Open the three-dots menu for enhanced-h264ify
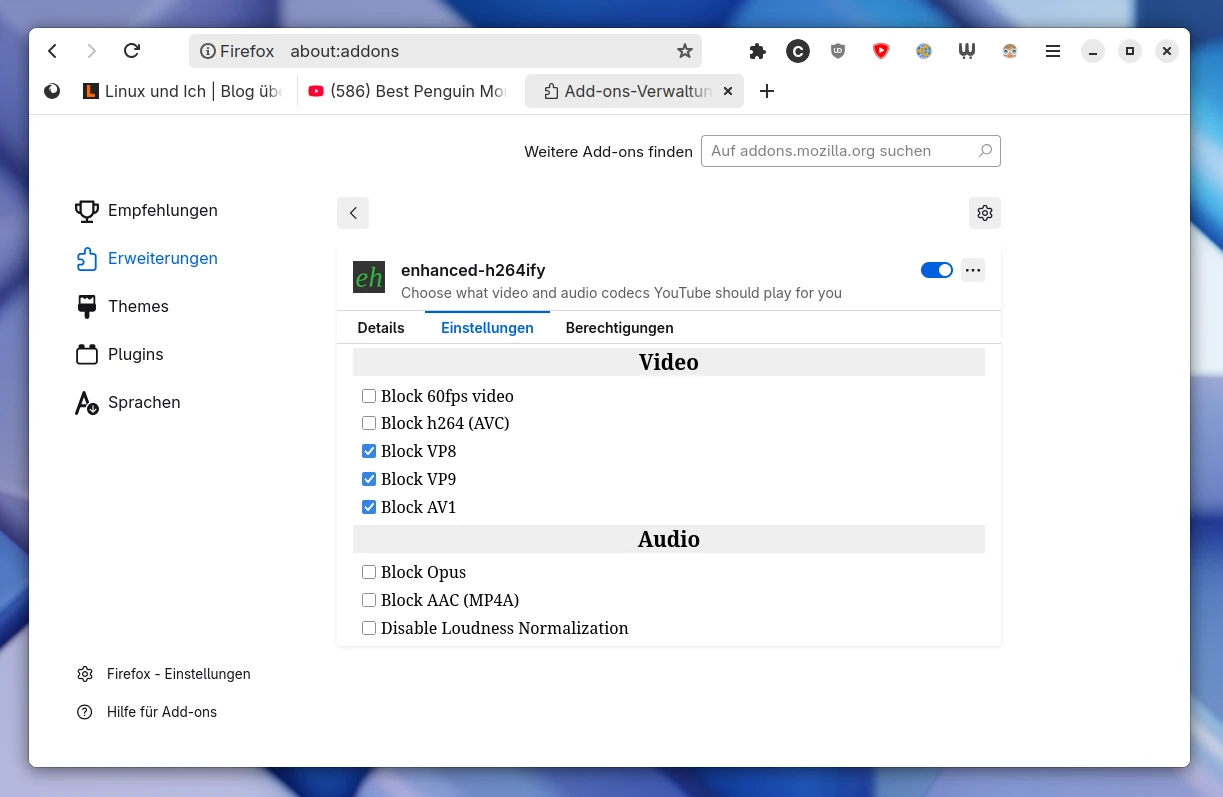 coord(972,270)
